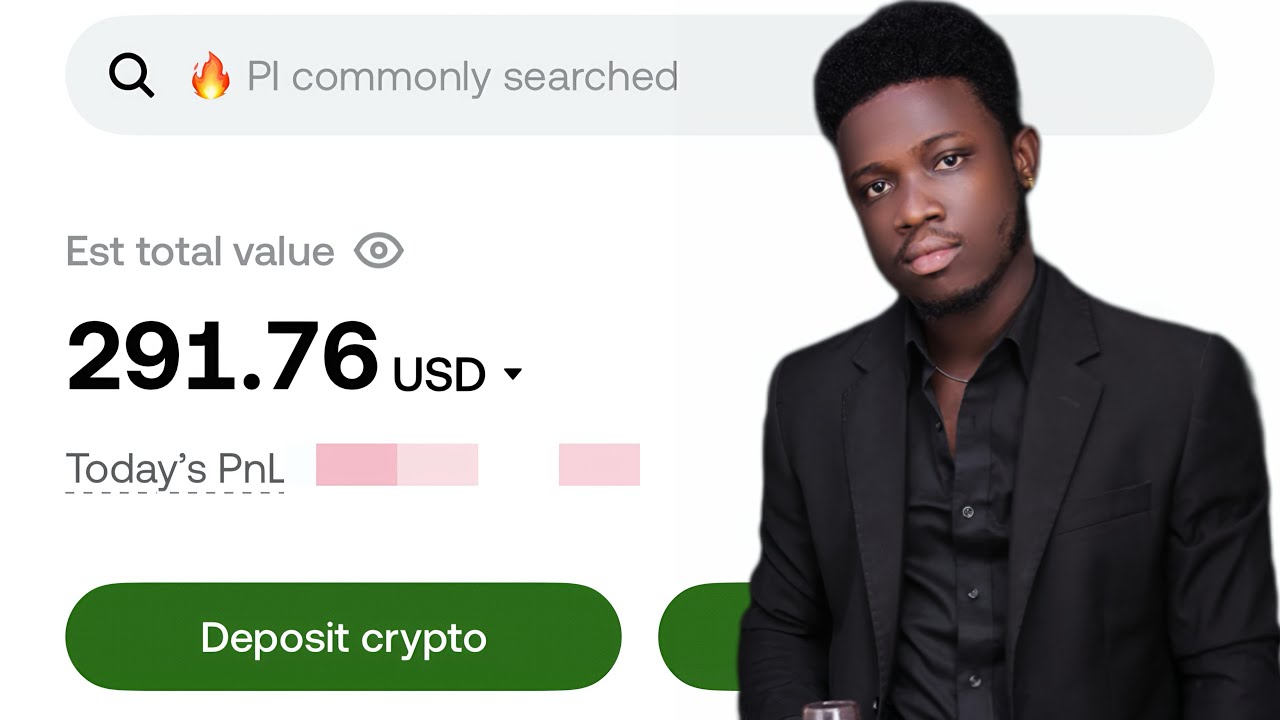Viewport: 1280px width, 720px height.
Task: Click the light pink box adjoining the dark one
Action: [437, 465]
